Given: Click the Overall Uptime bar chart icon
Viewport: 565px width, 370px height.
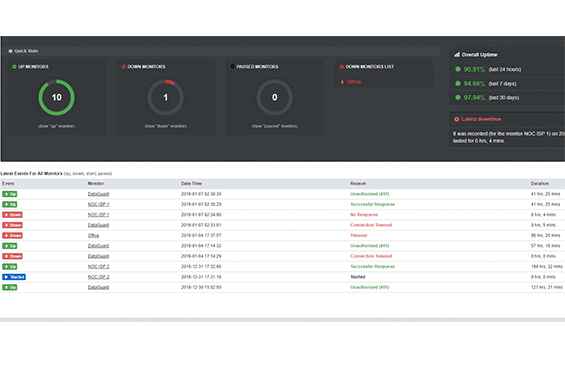Looking at the screenshot, I should 457,55.
